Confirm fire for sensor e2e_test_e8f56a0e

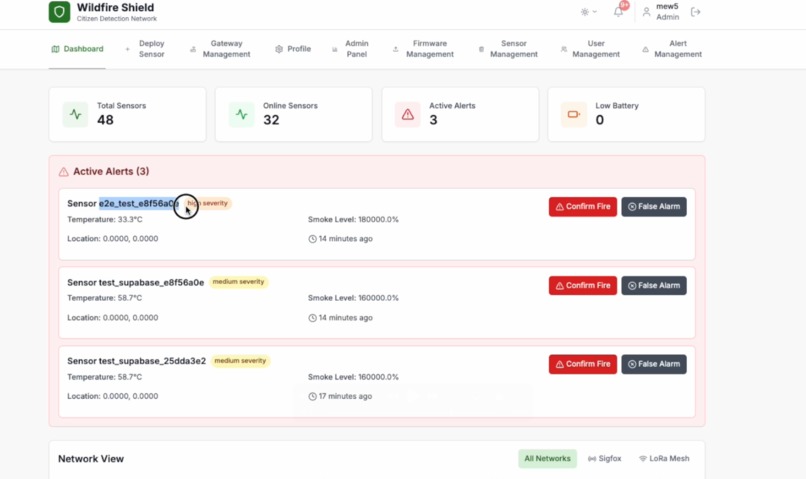coord(583,207)
